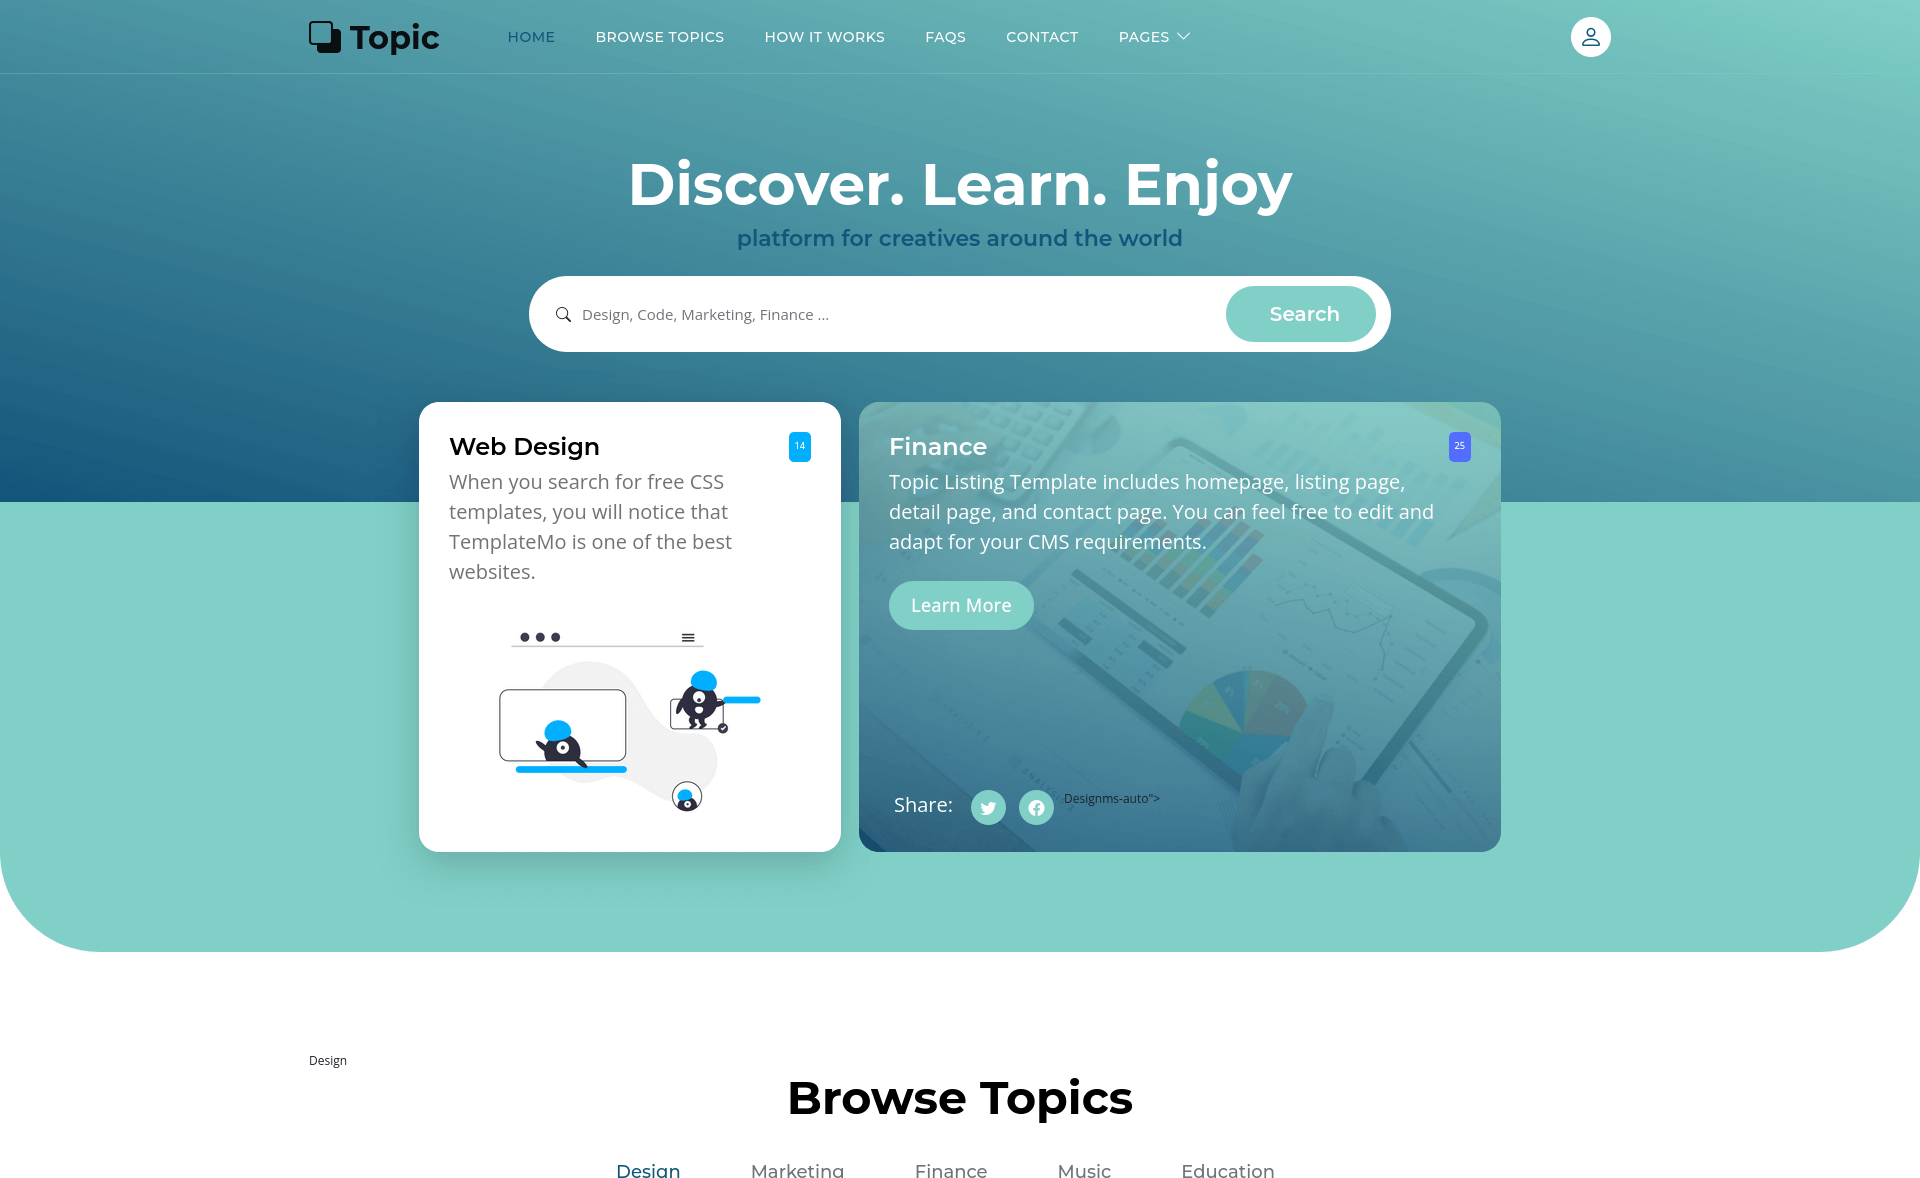The image size is (1920, 1178).
Task: Click the search magnifying glass icon
Action: pos(564,314)
